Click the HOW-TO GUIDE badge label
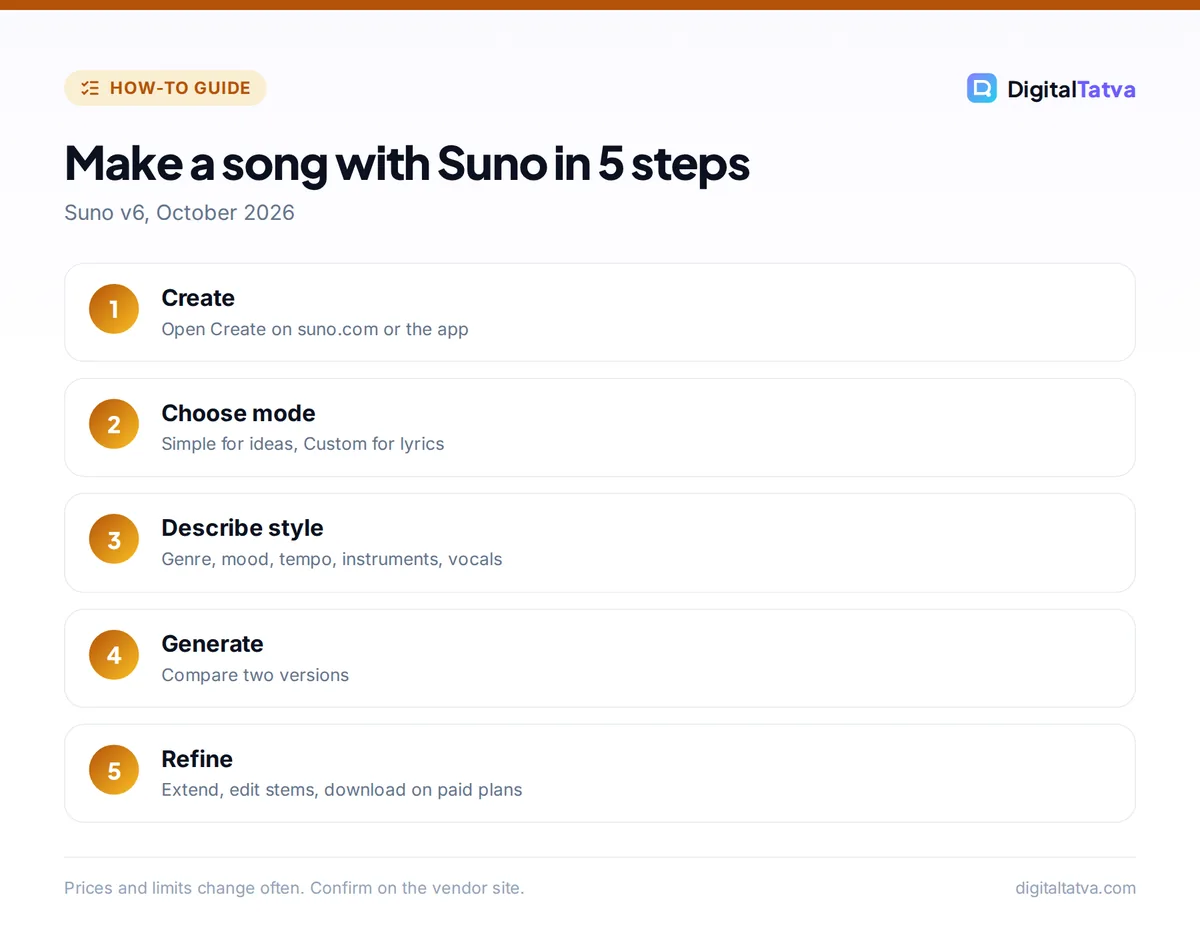The width and height of the screenshot is (1200, 947). [x=180, y=88]
